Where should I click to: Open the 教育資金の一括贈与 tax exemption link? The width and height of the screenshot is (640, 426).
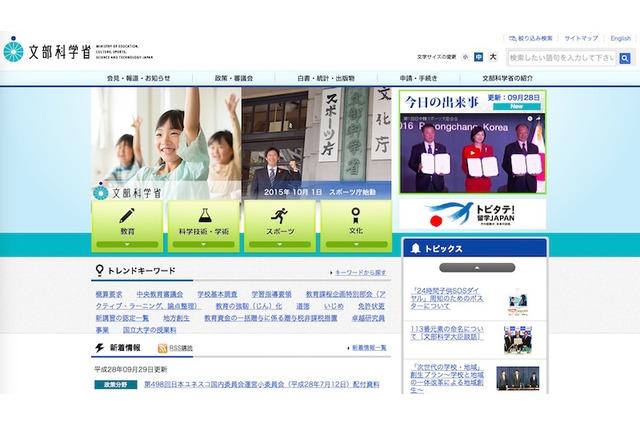coord(271,318)
